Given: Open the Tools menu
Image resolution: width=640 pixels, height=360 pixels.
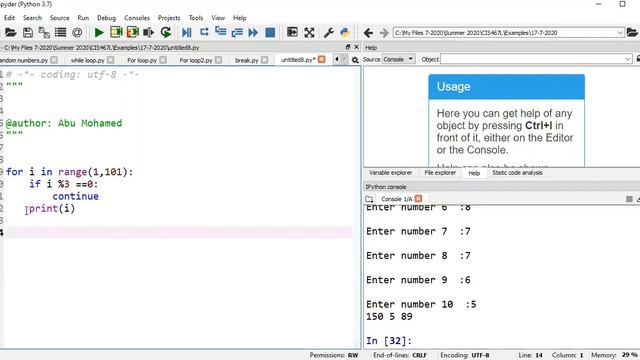Looking at the screenshot, I should coord(196,18).
